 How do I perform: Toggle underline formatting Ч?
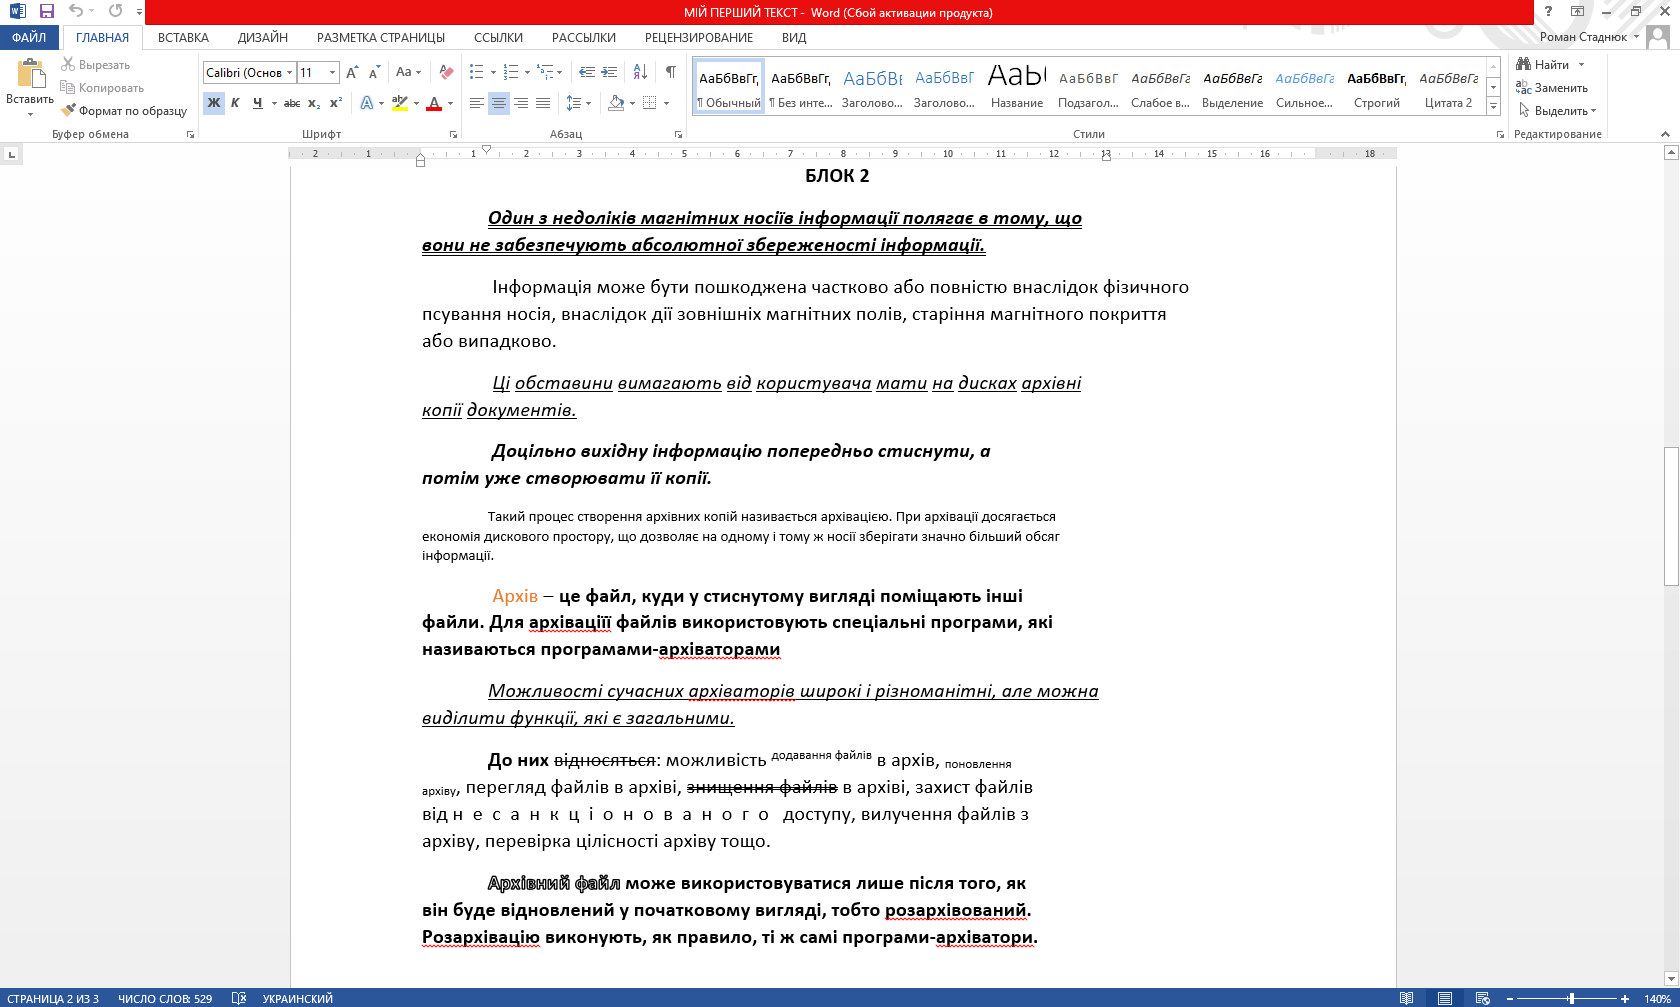click(258, 103)
